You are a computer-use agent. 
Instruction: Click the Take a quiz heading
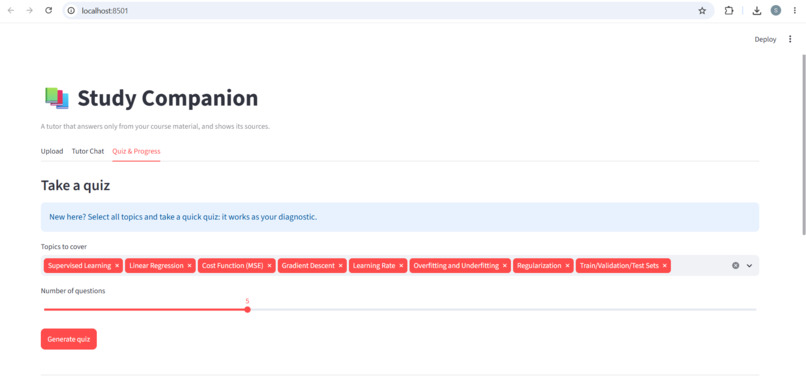(x=76, y=186)
